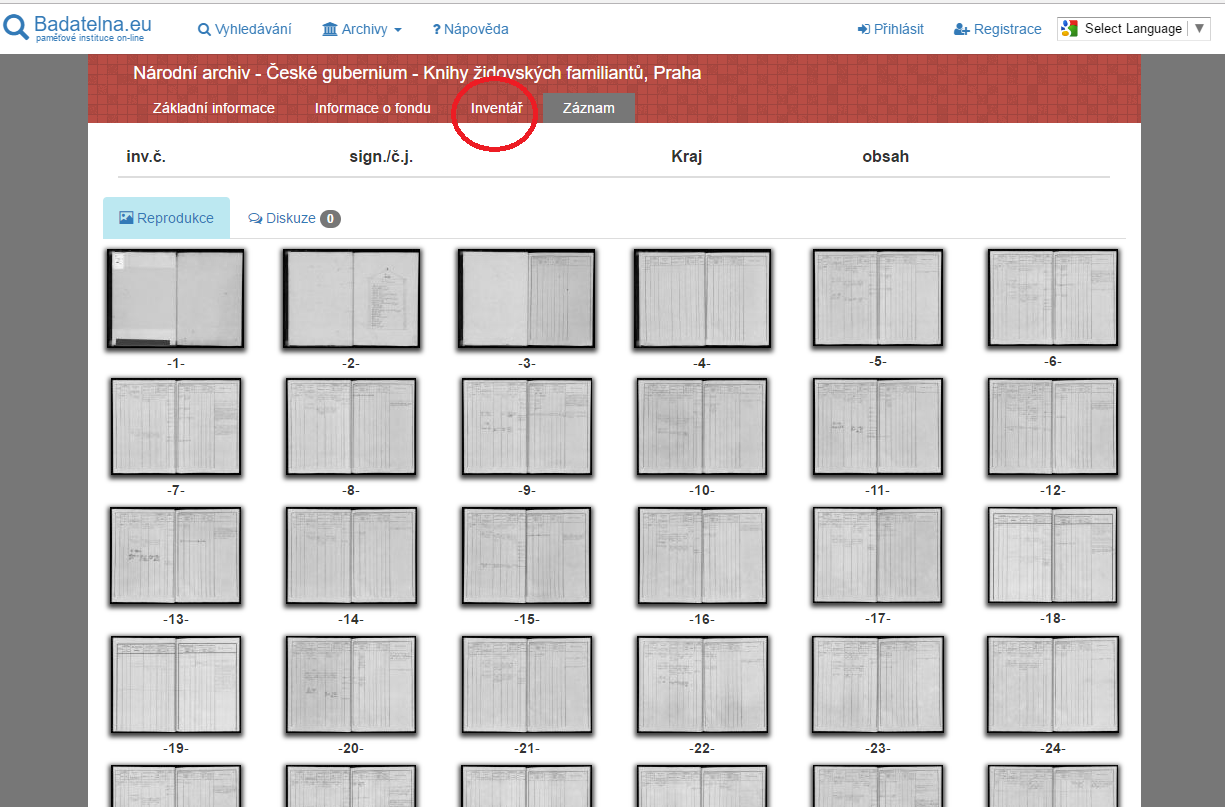
Task: Click the Diskuze comment count badge
Action: [330, 219]
